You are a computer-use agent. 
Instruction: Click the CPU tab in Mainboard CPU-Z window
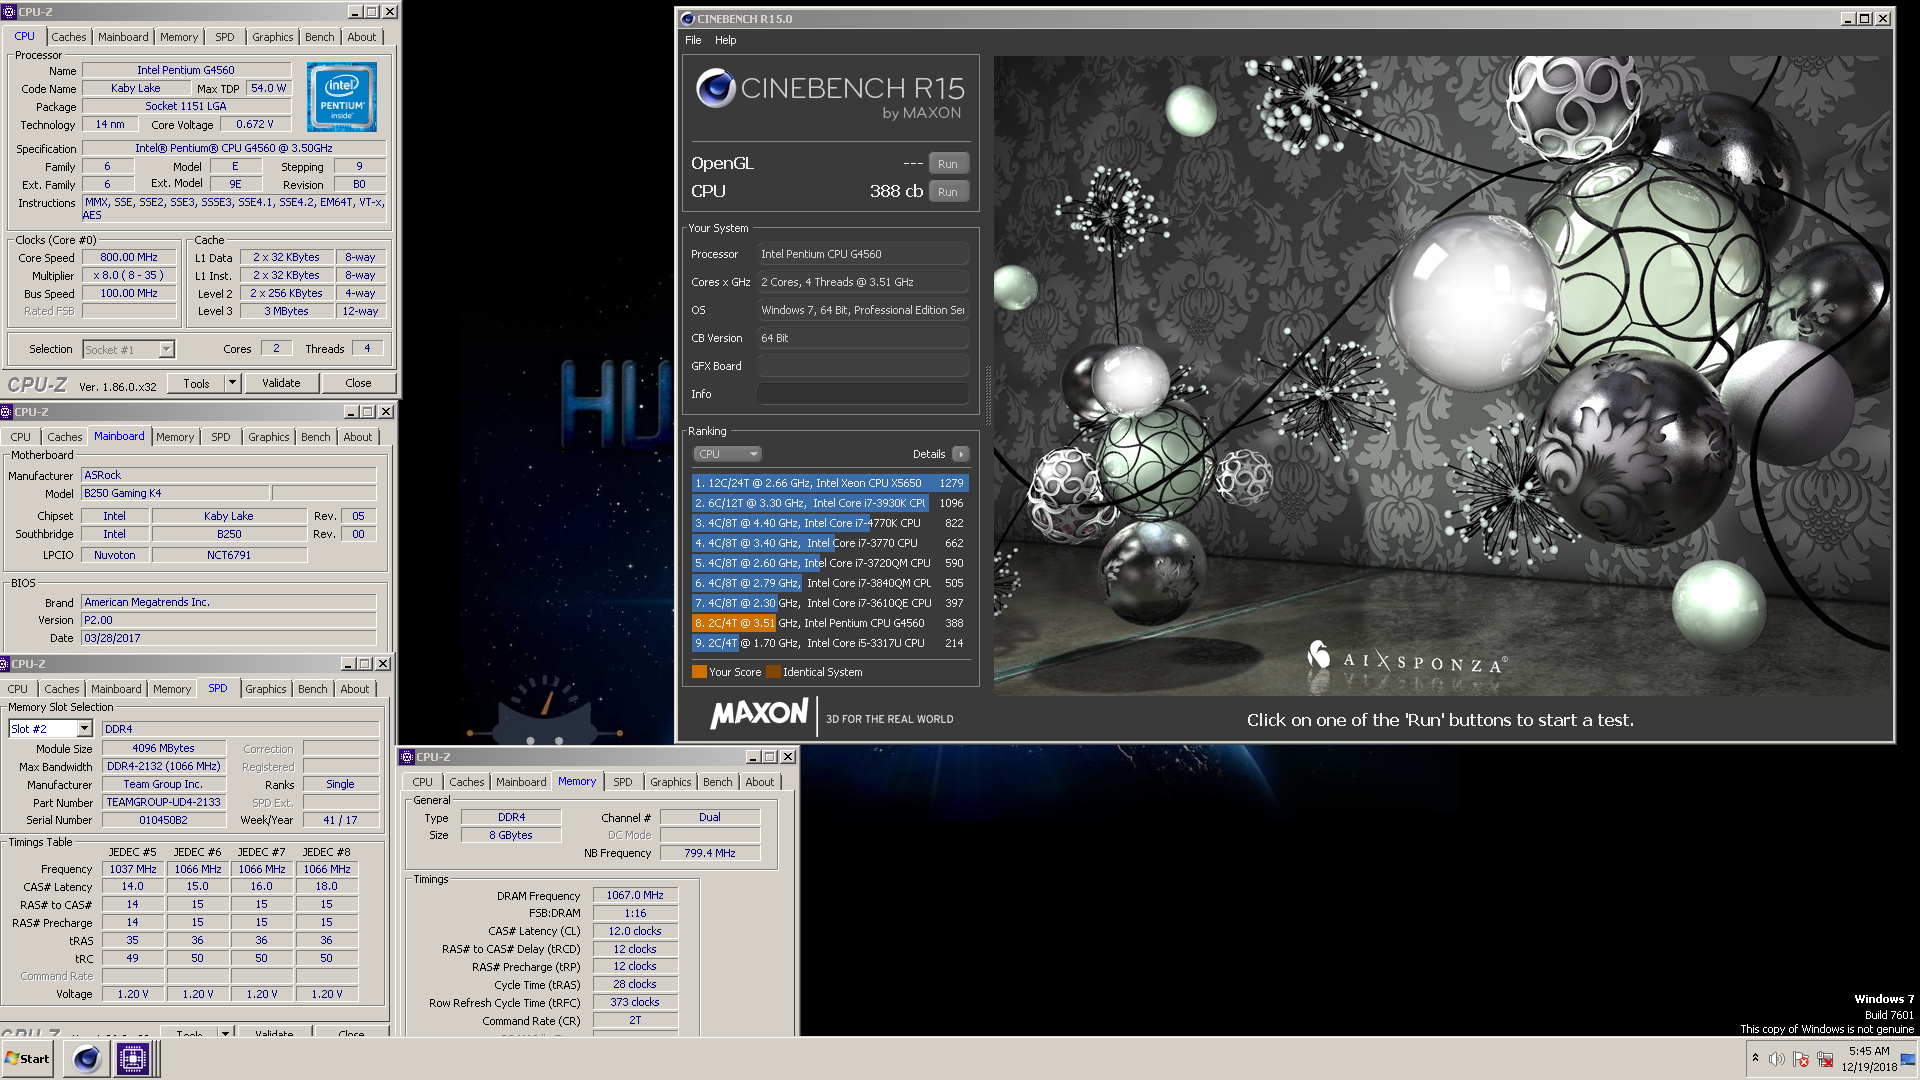tap(20, 437)
